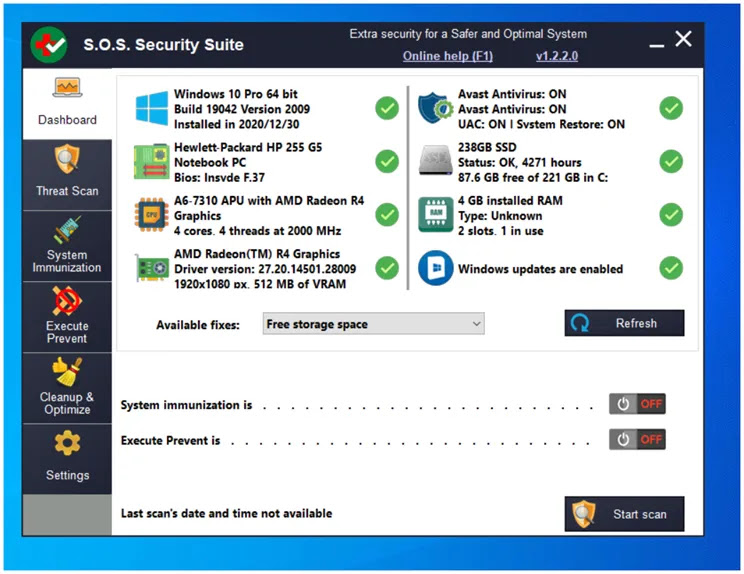Click the green check beside 238GB SSD

tap(671, 162)
